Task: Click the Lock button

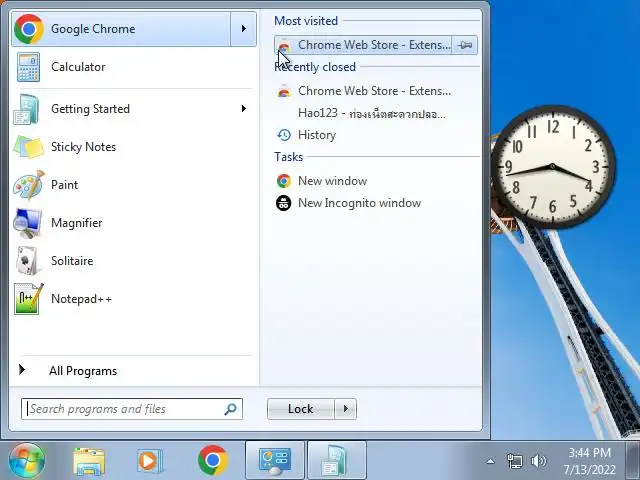Action: coord(301,409)
